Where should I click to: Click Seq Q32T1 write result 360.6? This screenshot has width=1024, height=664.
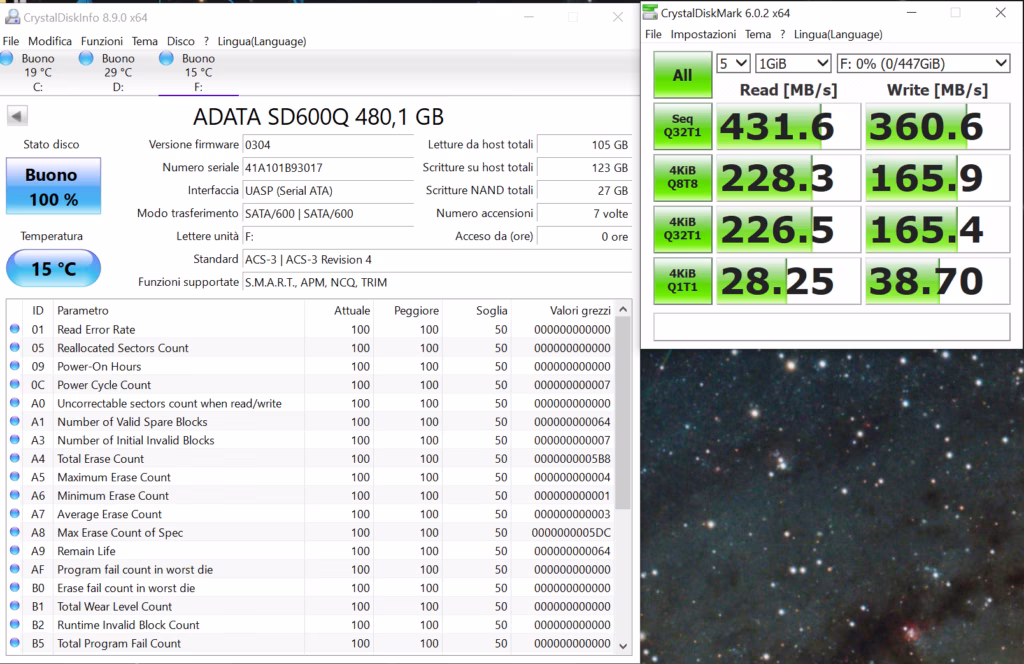(937, 126)
